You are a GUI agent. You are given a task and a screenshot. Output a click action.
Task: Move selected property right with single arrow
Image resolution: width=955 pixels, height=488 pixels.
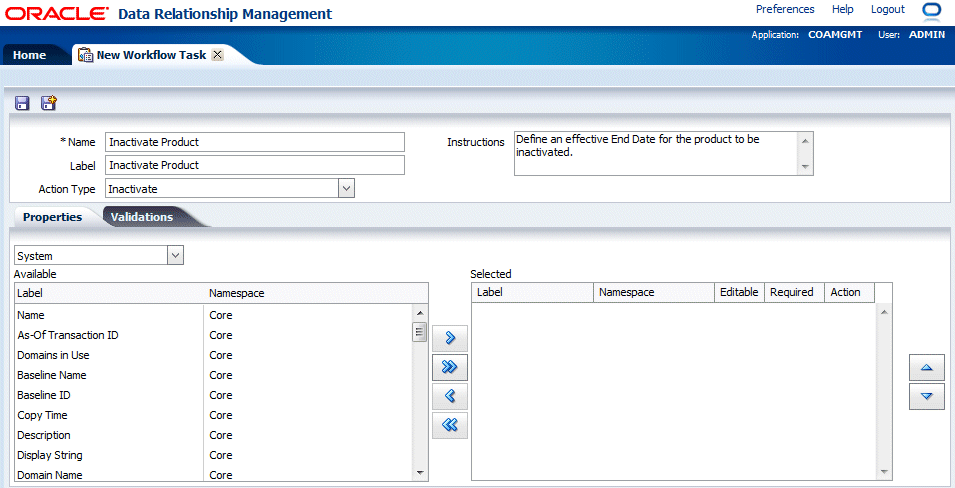[x=450, y=338]
